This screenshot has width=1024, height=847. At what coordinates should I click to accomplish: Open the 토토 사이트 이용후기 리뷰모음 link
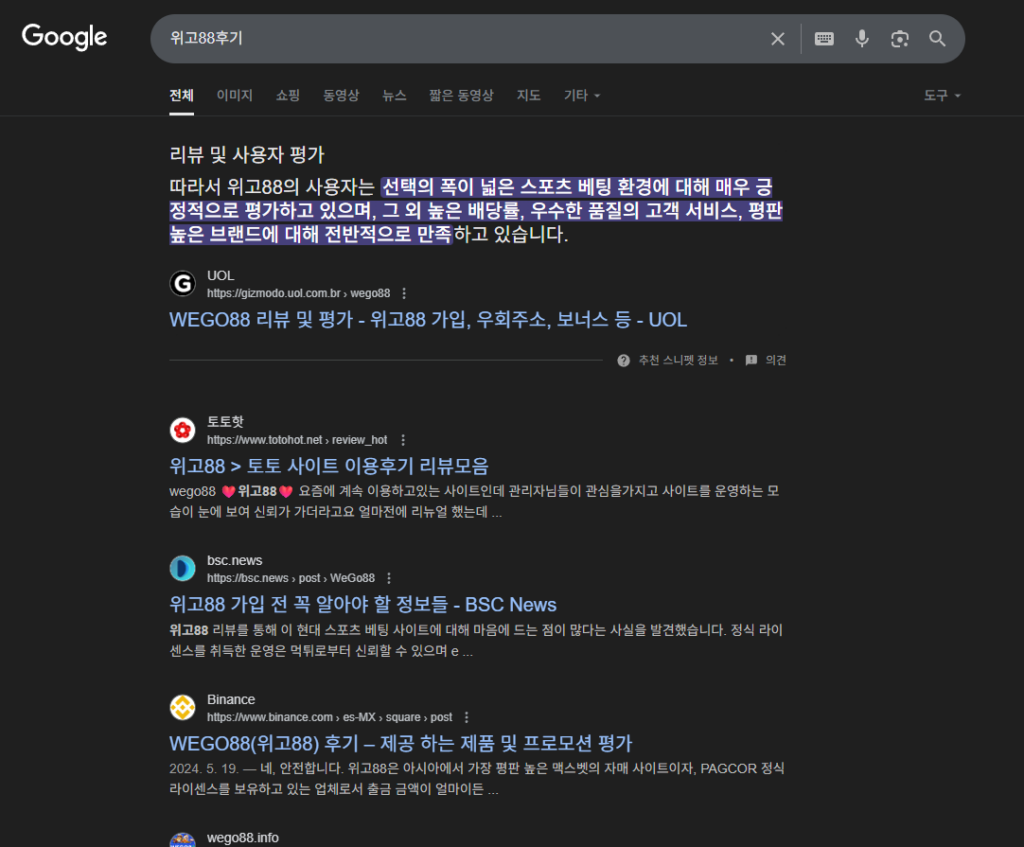click(x=328, y=466)
